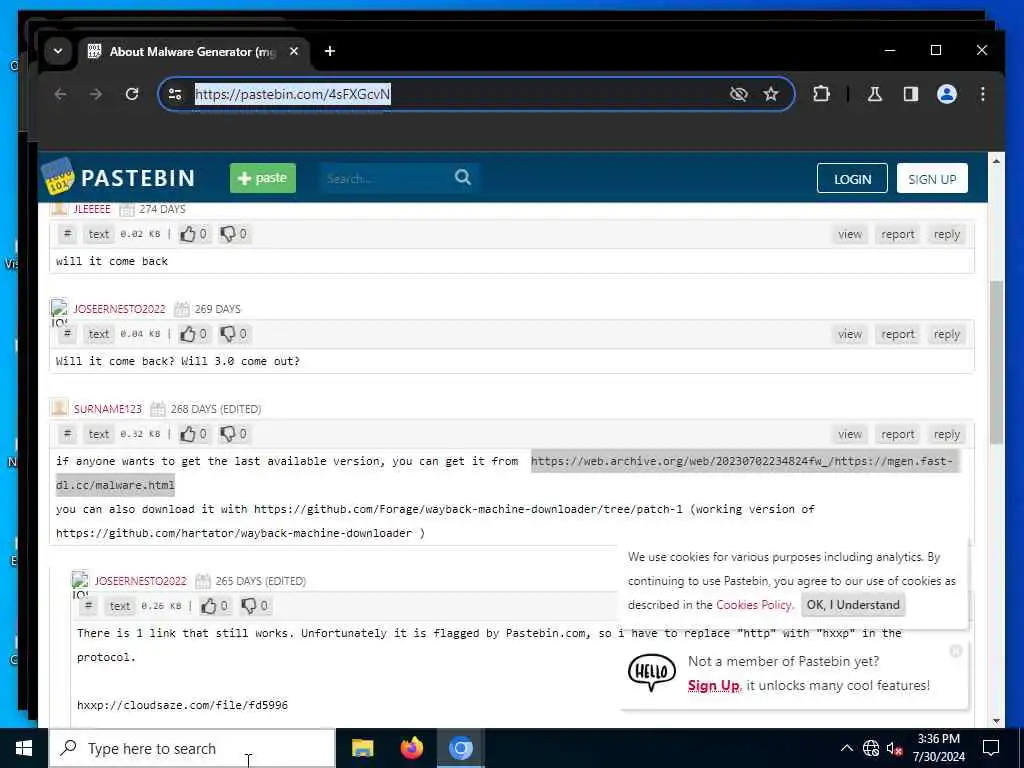
Task: Reply to the JLEEEEE comment
Action: tap(946, 234)
